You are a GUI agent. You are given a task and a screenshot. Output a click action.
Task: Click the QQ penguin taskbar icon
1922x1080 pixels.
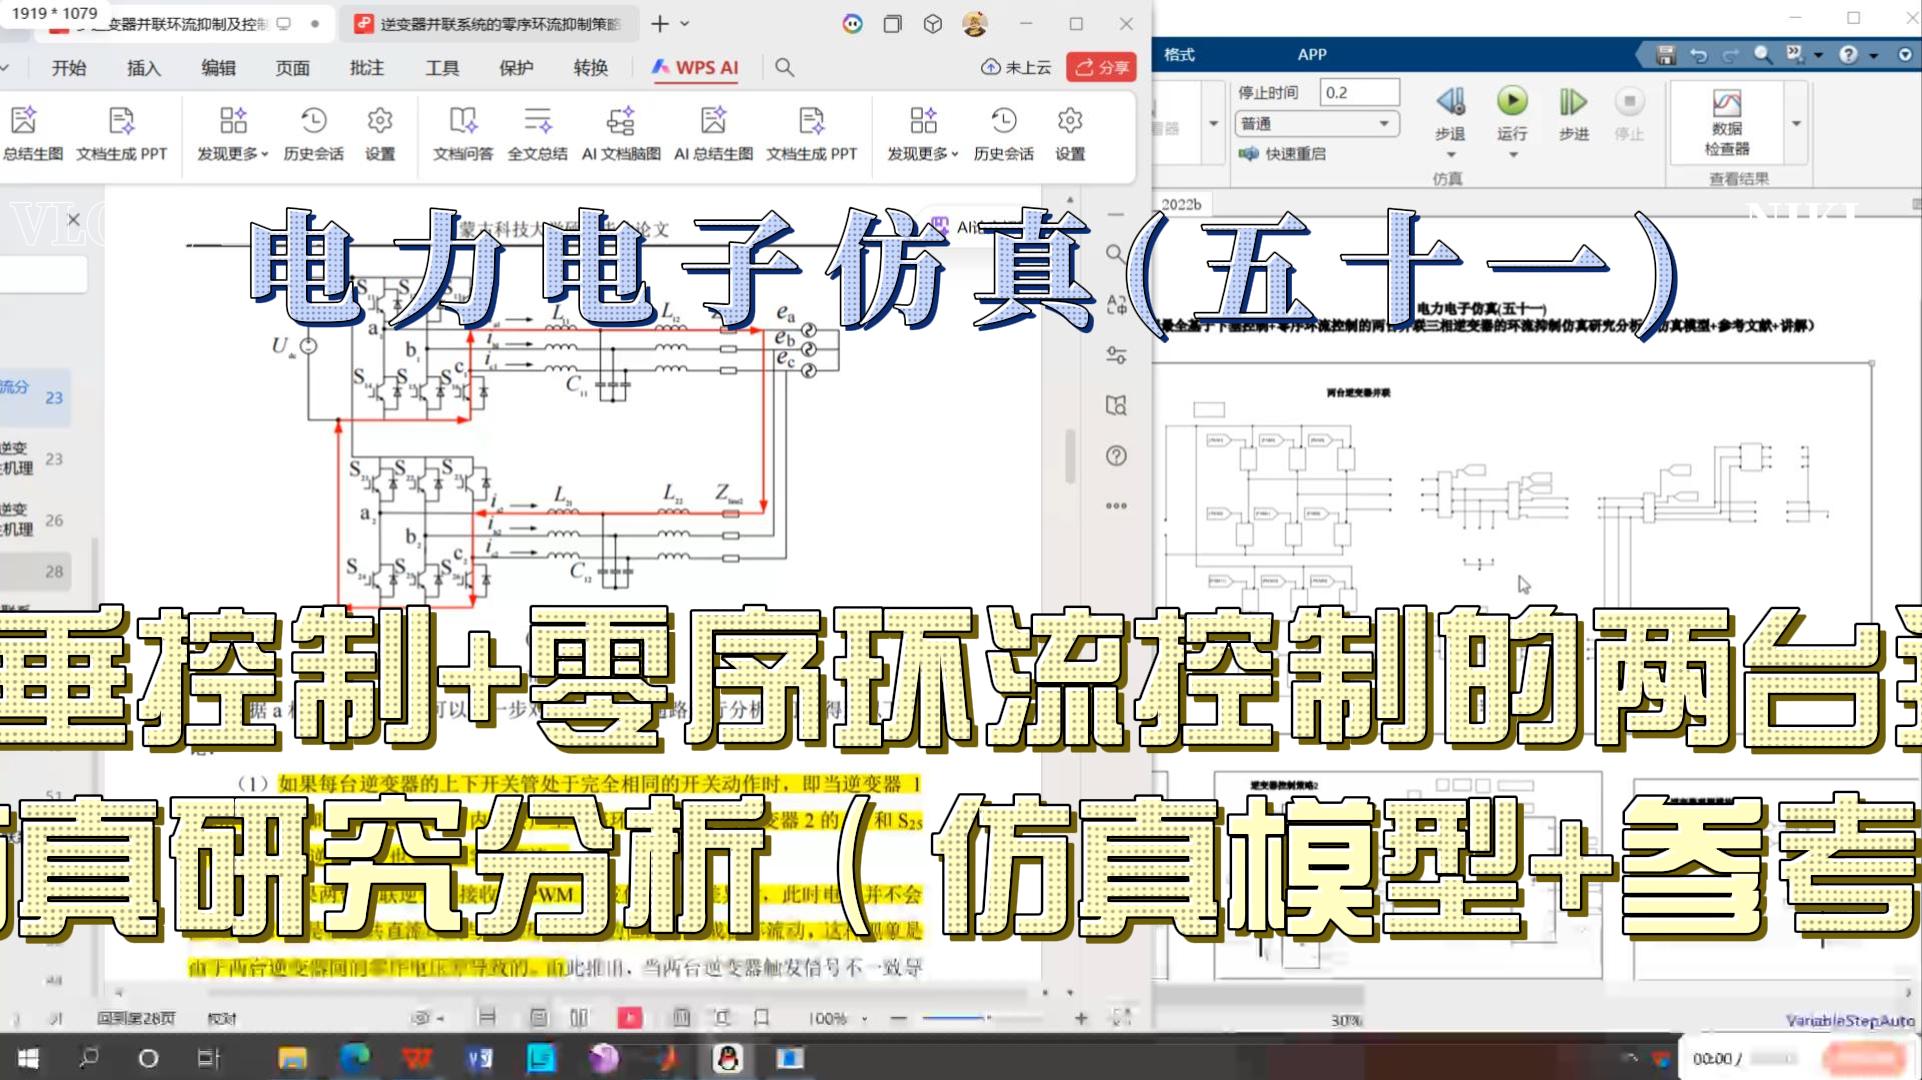728,1058
